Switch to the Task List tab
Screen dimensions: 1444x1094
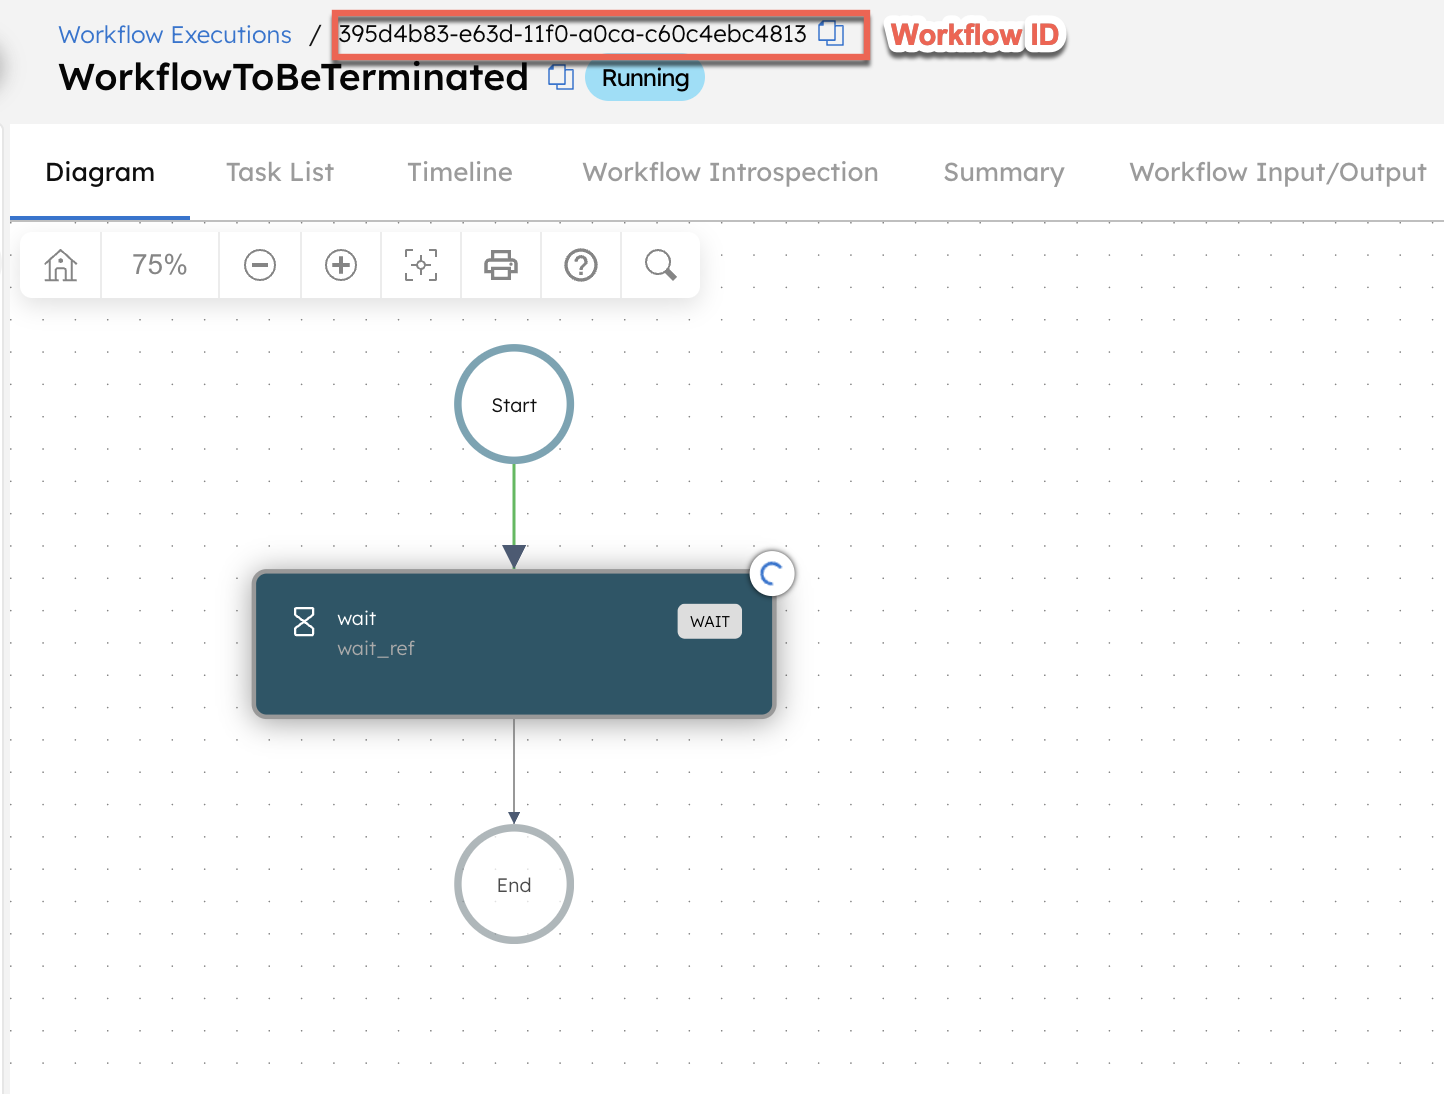tap(279, 172)
